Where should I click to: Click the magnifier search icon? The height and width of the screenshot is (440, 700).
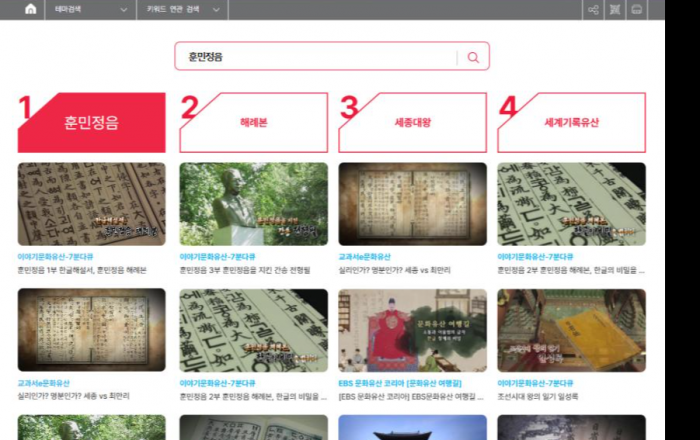coord(473,57)
